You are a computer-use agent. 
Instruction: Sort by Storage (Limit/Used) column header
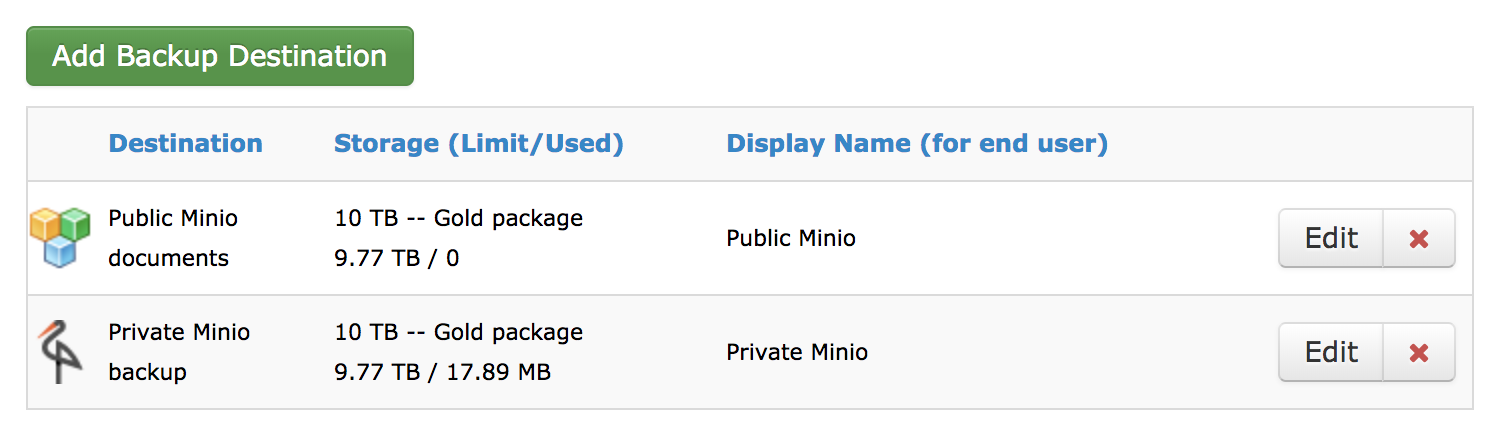[x=478, y=144]
